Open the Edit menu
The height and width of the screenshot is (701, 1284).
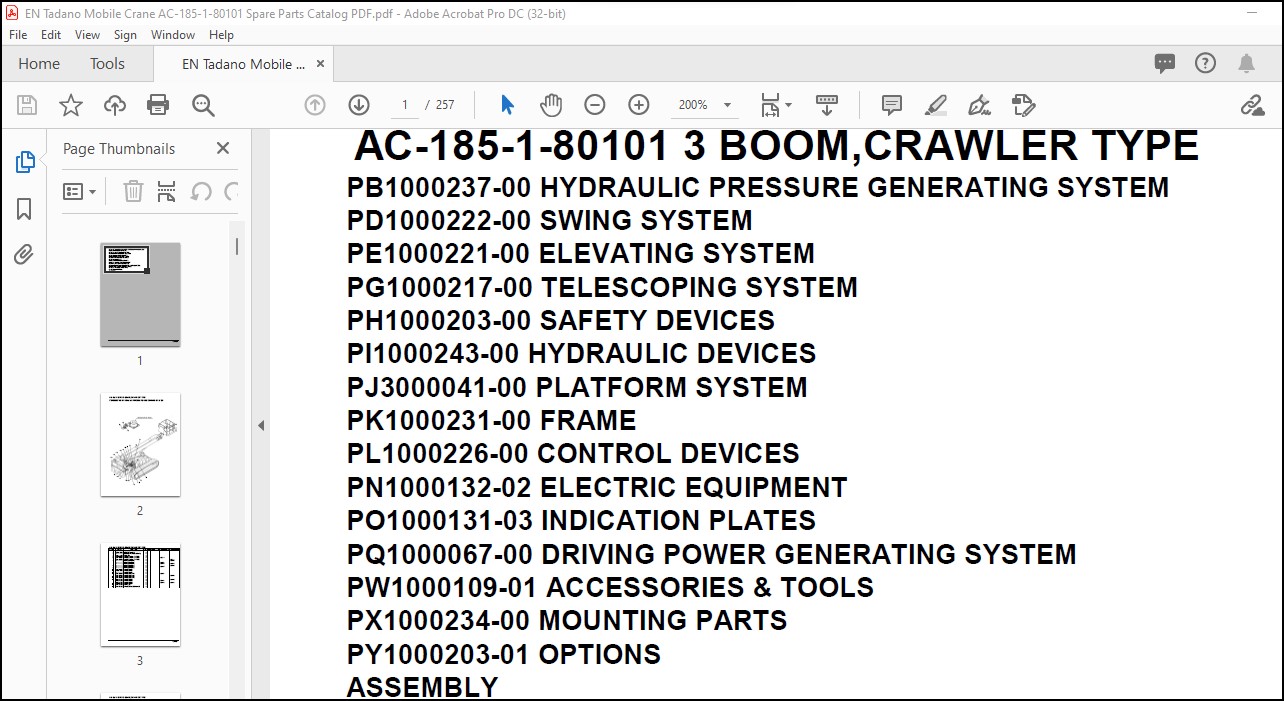(x=51, y=34)
